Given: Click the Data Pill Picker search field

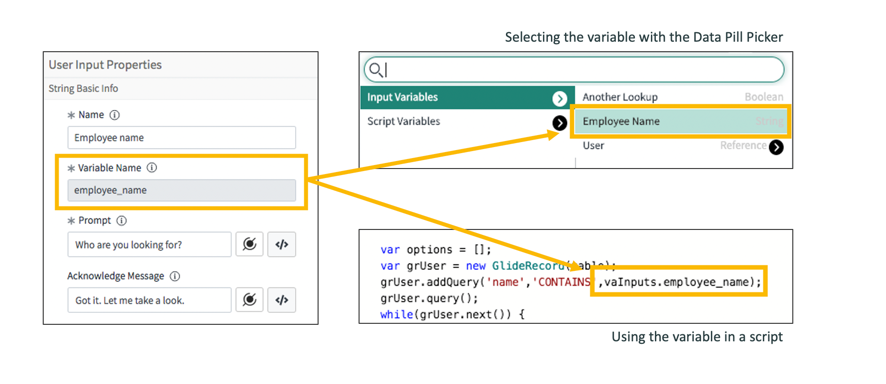Looking at the screenshot, I should [x=574, y=69].
